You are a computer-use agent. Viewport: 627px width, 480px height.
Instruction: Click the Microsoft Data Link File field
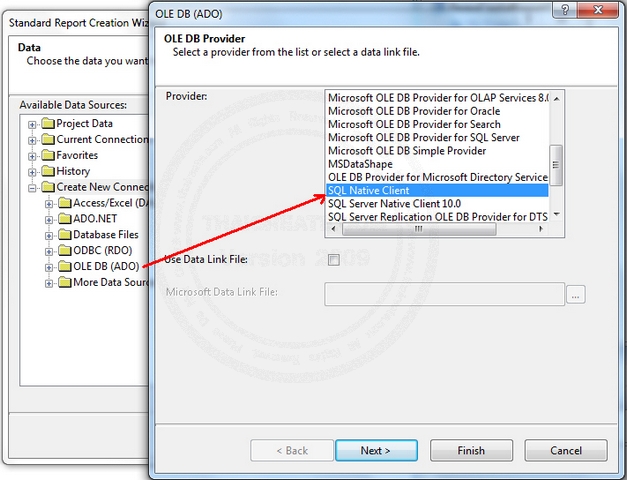point(444,294)
